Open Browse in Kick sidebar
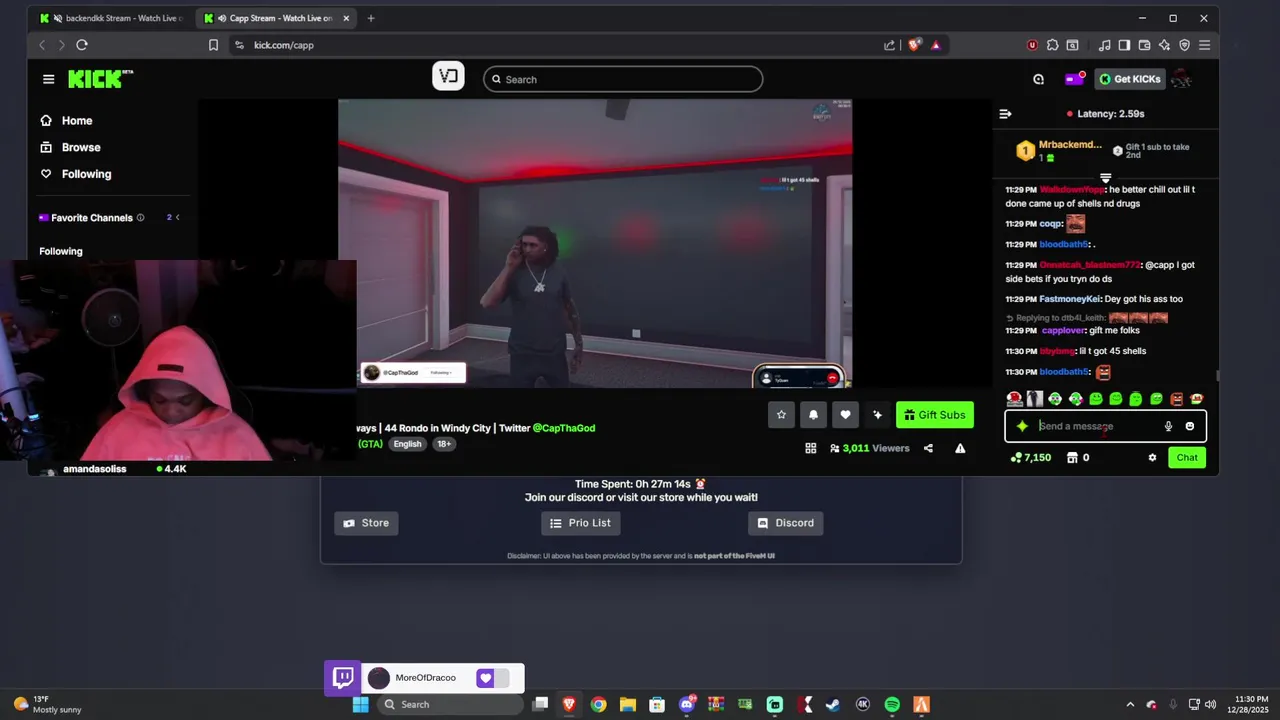 (x=70, y=147)
